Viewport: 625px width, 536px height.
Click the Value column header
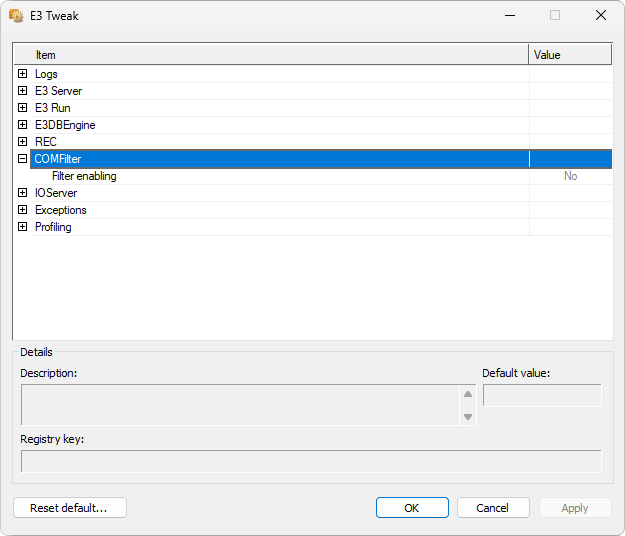pyautogui.click(x=570, y=55)
